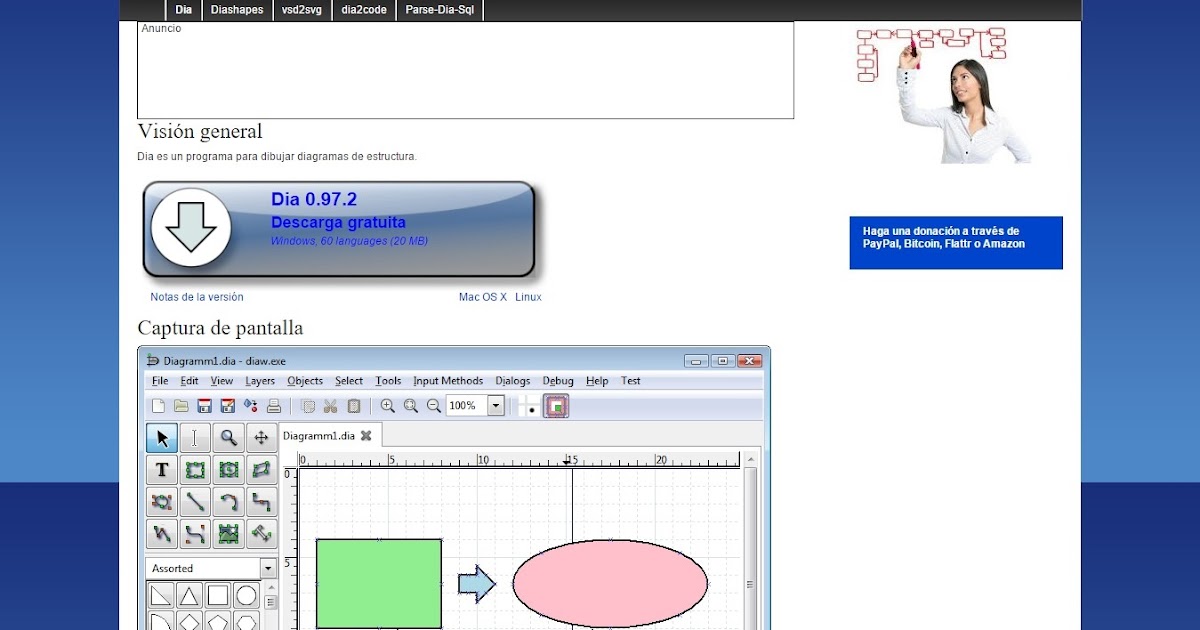Toggle object snapping button in toolbar
This screenshot has height=630, width=1200.
click(556, 406)
